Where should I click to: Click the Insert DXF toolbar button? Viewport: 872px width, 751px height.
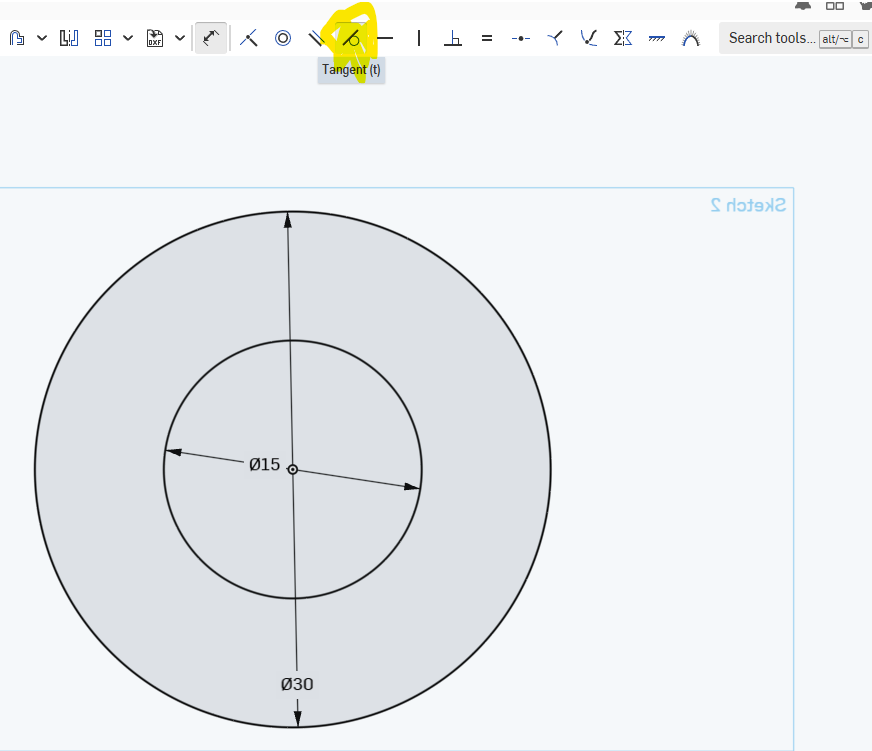pyautogui.click(x=155, y=39)
